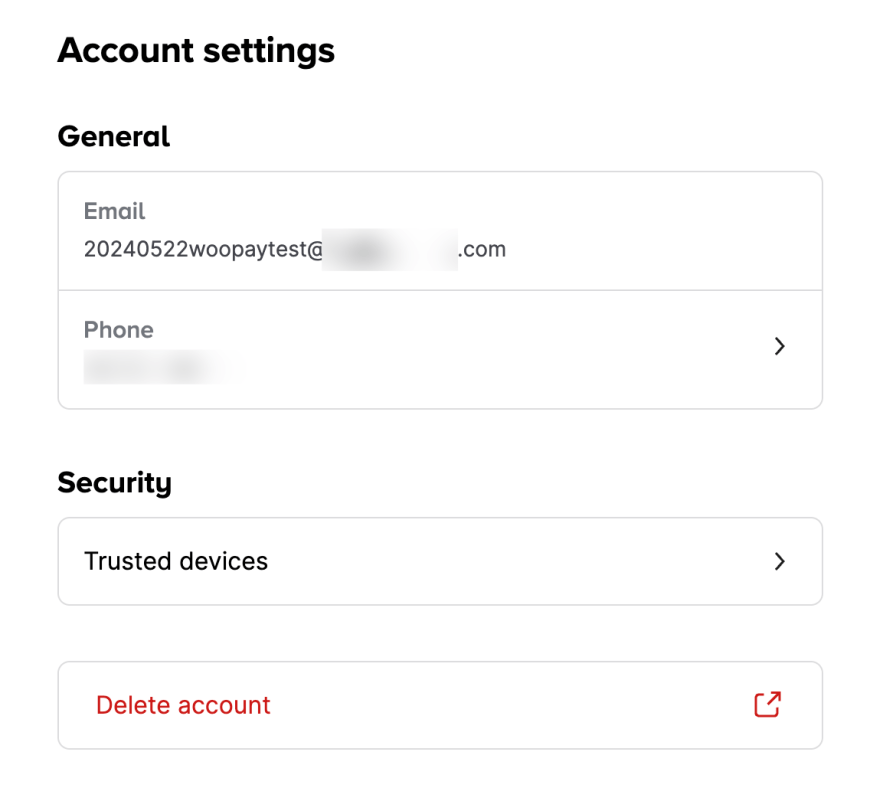Select the Trusted devices label text
896x801 pixels.
click(176, 562)
